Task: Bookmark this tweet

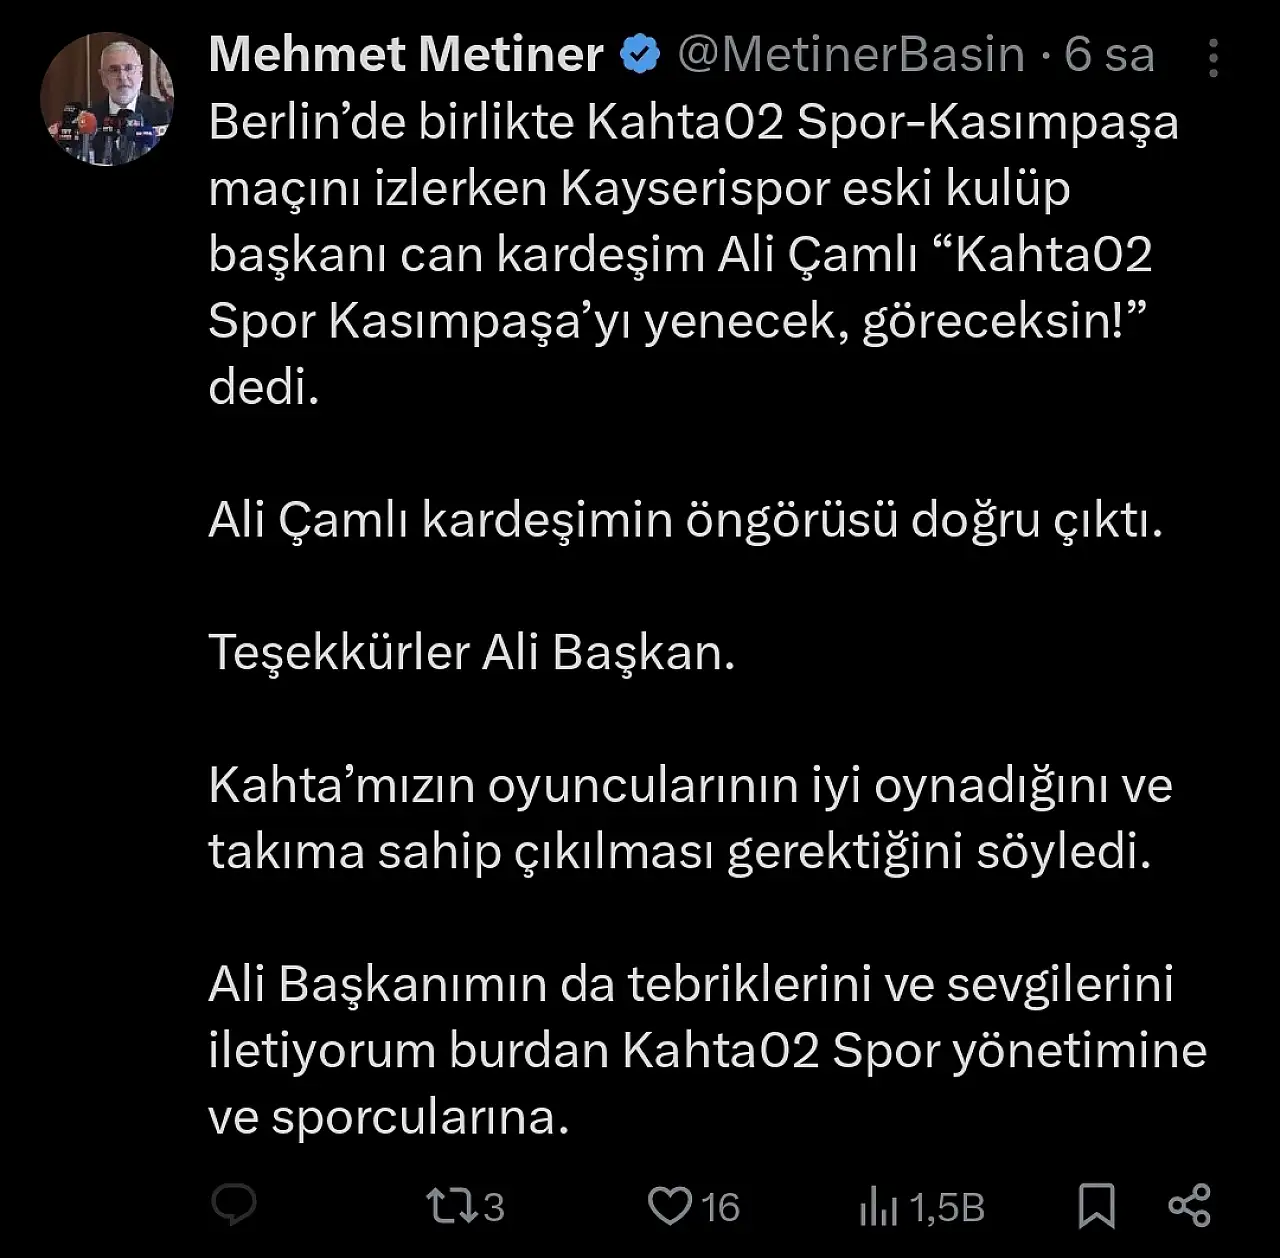Action: 1097,1205
